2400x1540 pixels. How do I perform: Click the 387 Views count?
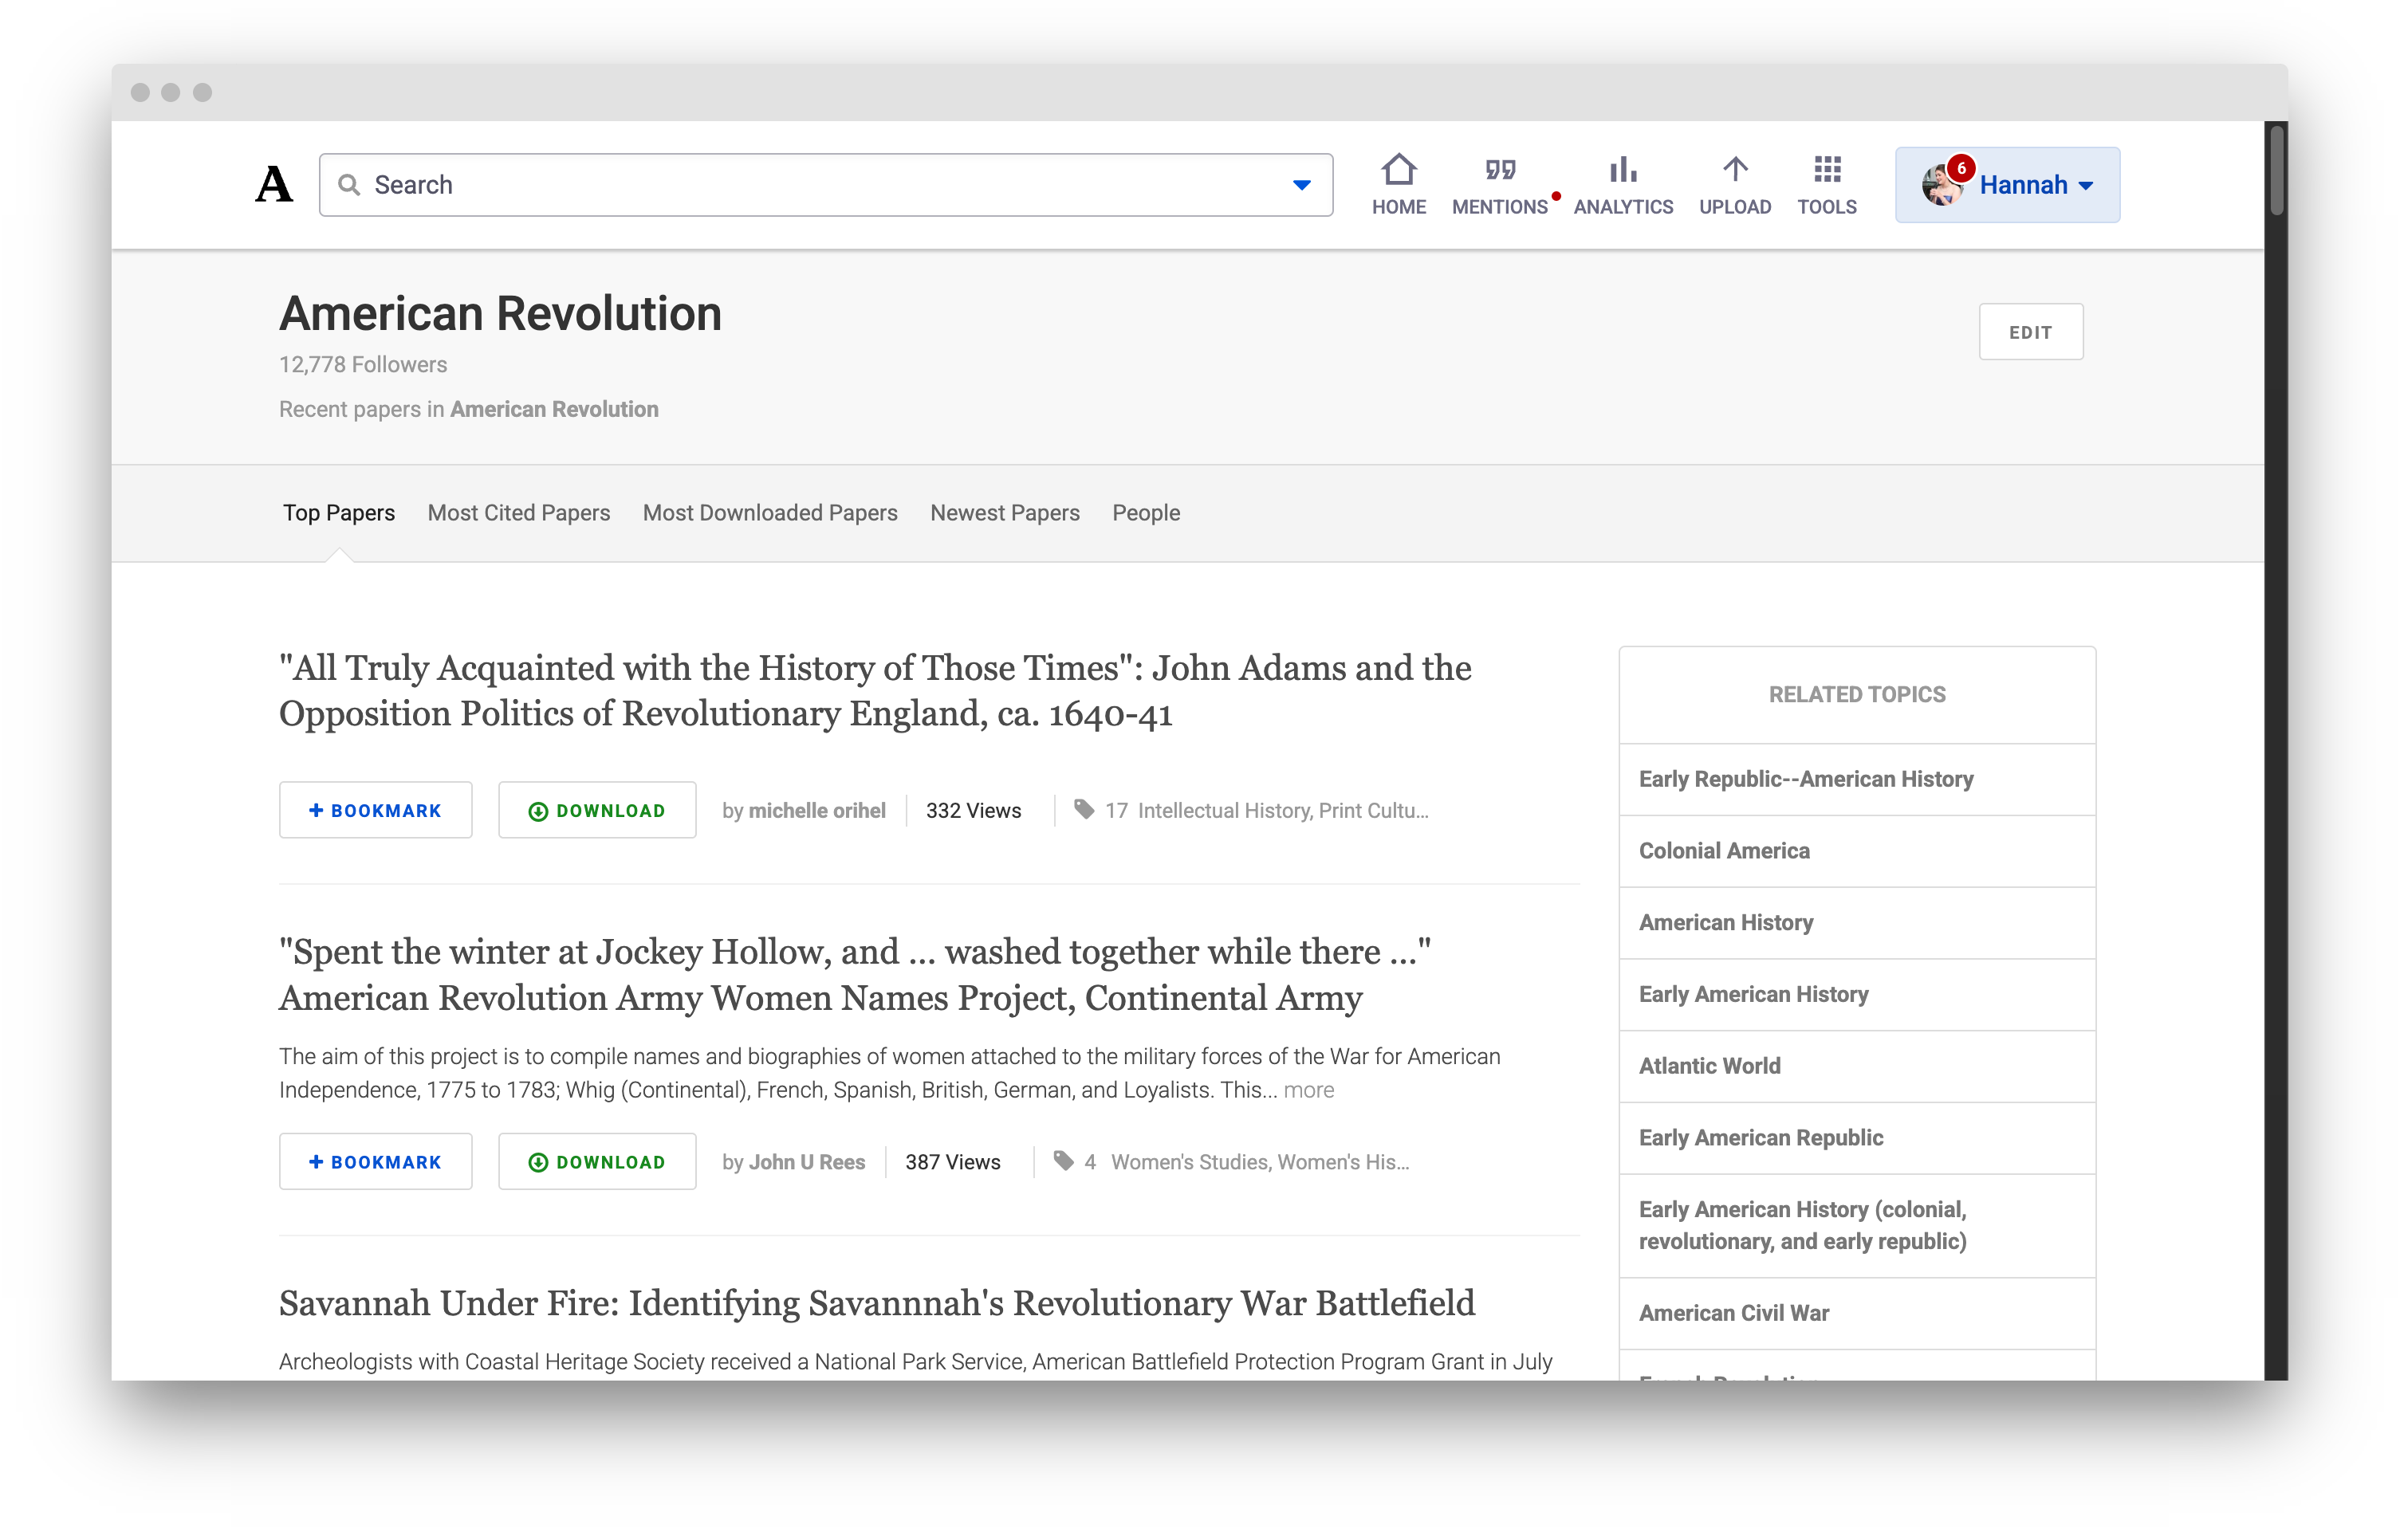click(x=952, y=1162)
